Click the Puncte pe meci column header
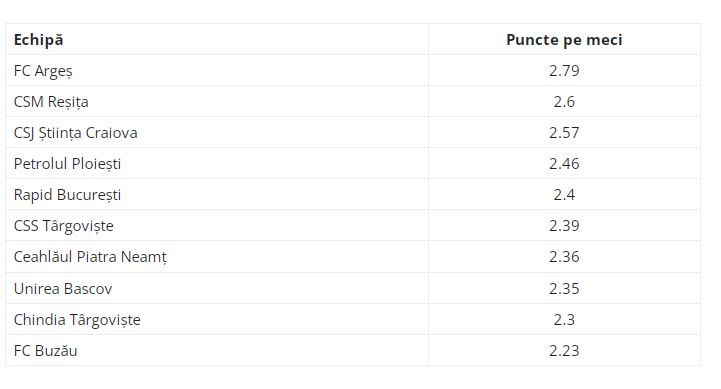 (x=564, y=40)
